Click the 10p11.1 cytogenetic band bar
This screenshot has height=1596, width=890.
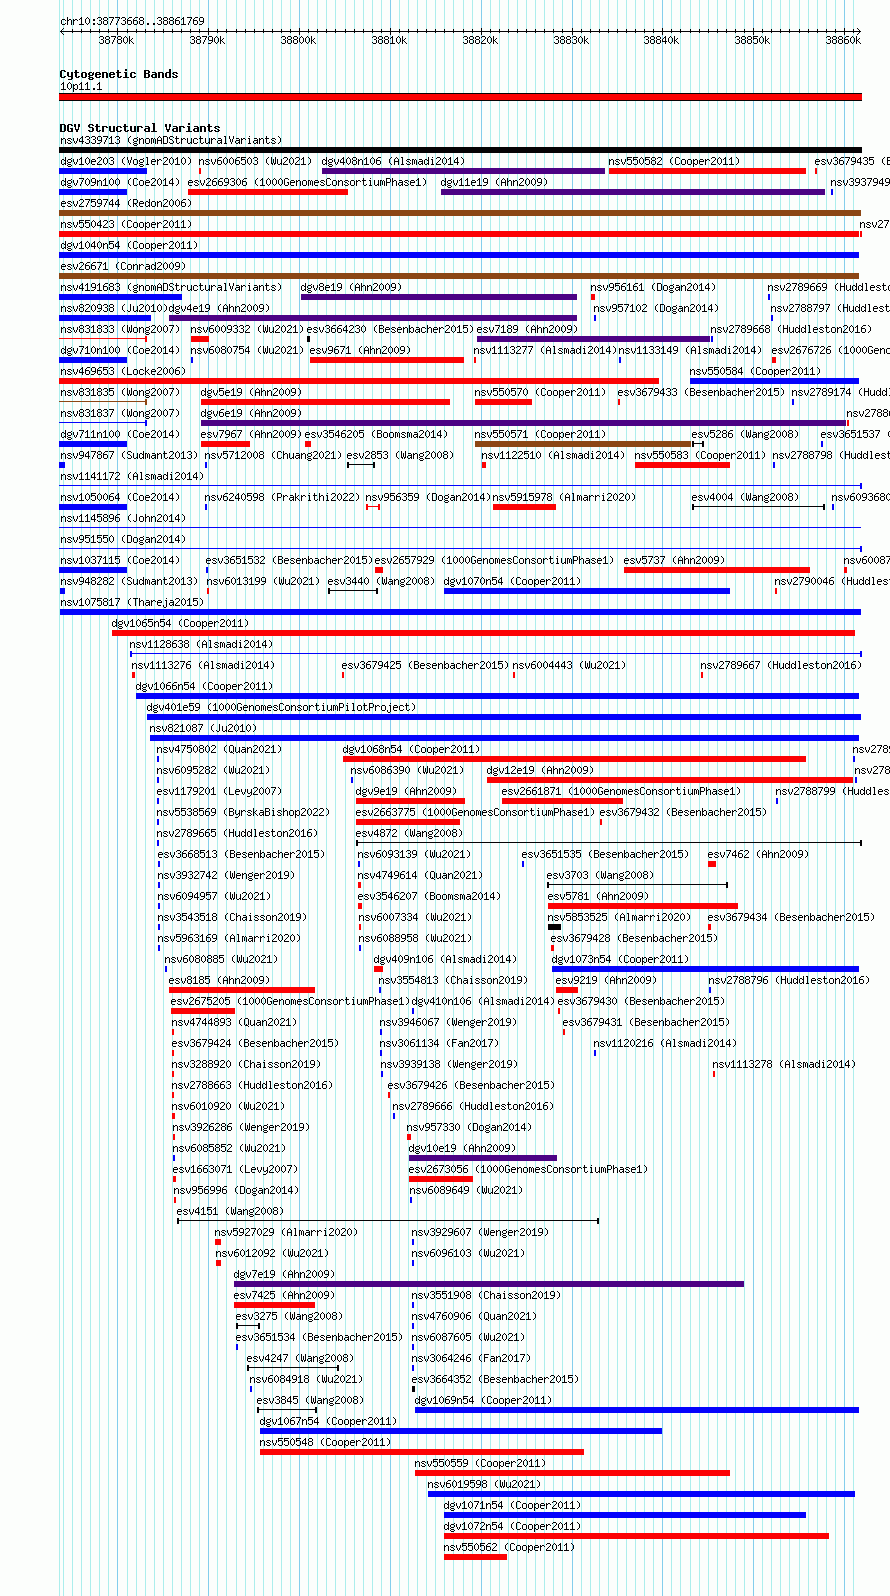click(x=460, y=97)
